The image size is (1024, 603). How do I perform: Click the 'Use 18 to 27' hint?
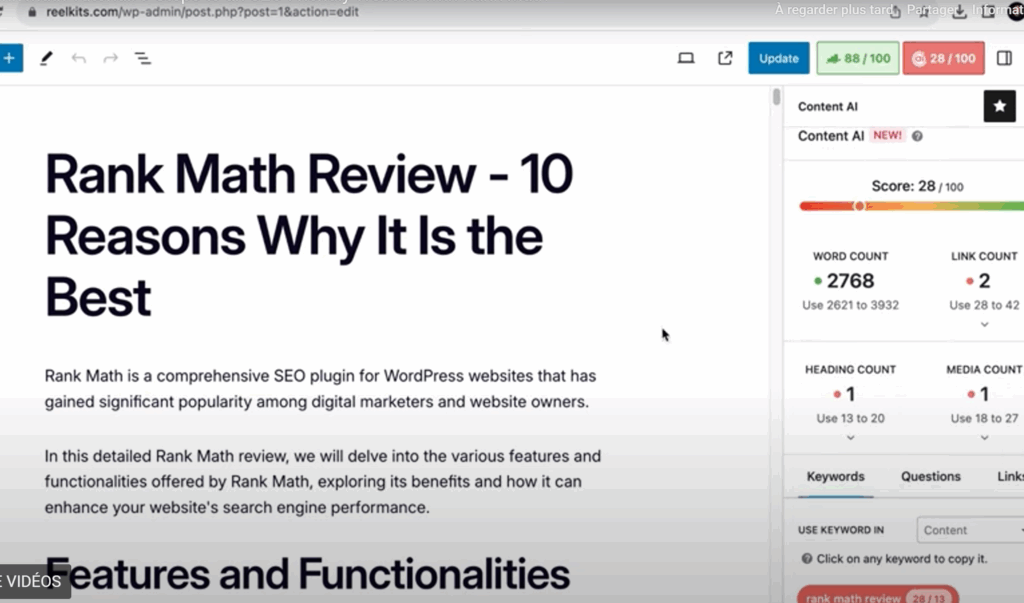984,418
